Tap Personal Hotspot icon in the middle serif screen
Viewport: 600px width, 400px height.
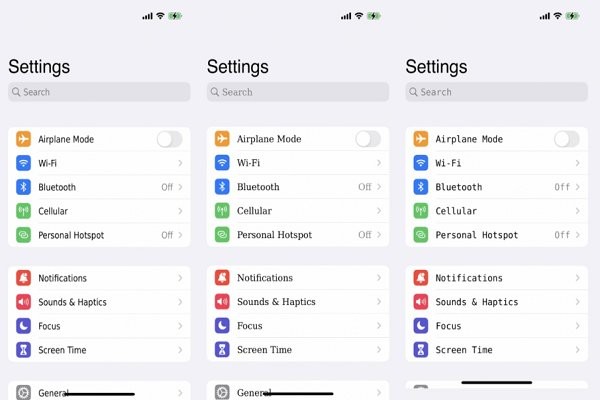222,235
